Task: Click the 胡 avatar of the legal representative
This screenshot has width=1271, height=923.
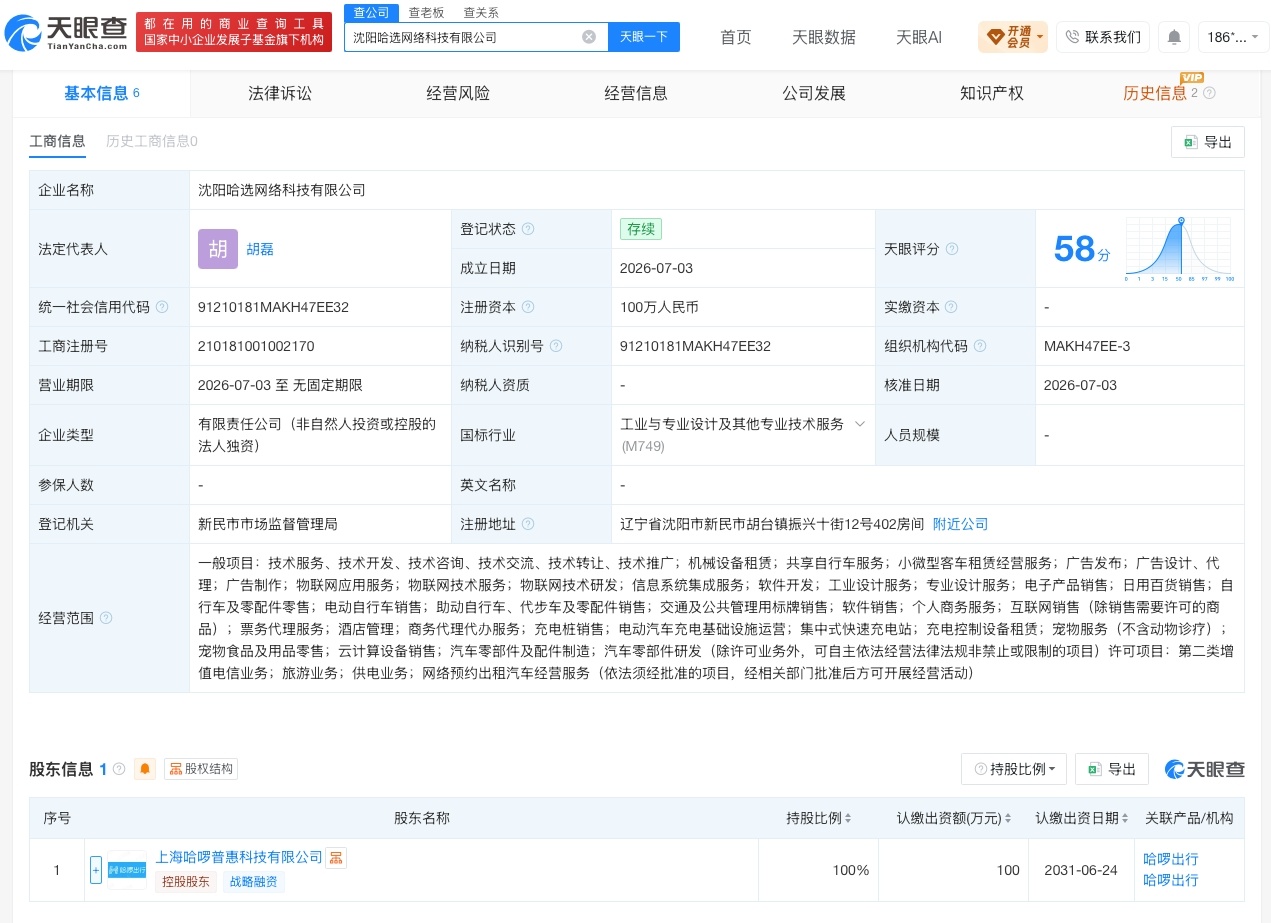Action: 218,249
